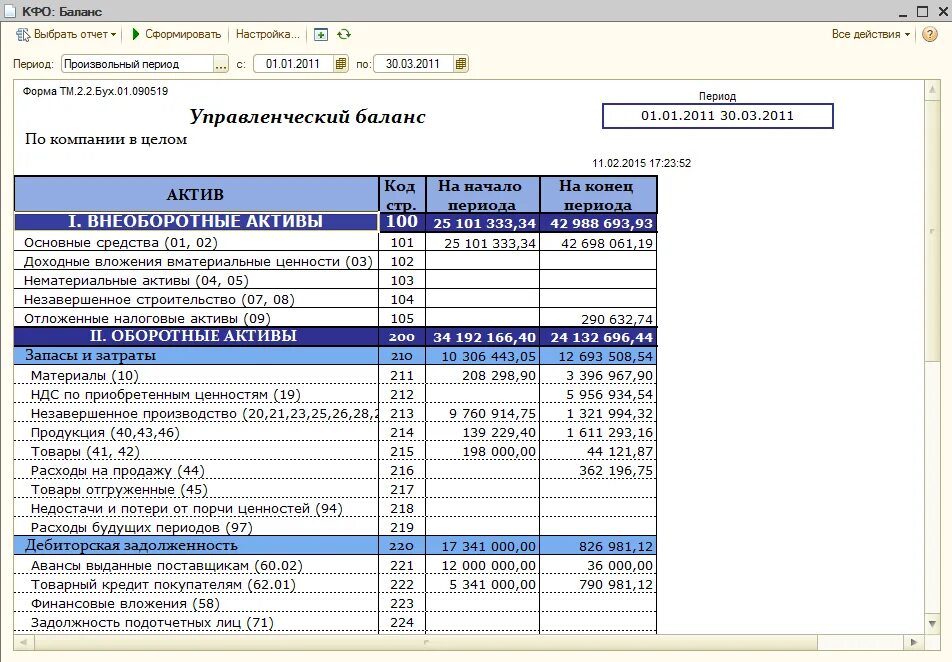Select the period box 01.01.2011 30.03.2011
The width and height of the screenshot is (952, 662).
pos(718,116)
